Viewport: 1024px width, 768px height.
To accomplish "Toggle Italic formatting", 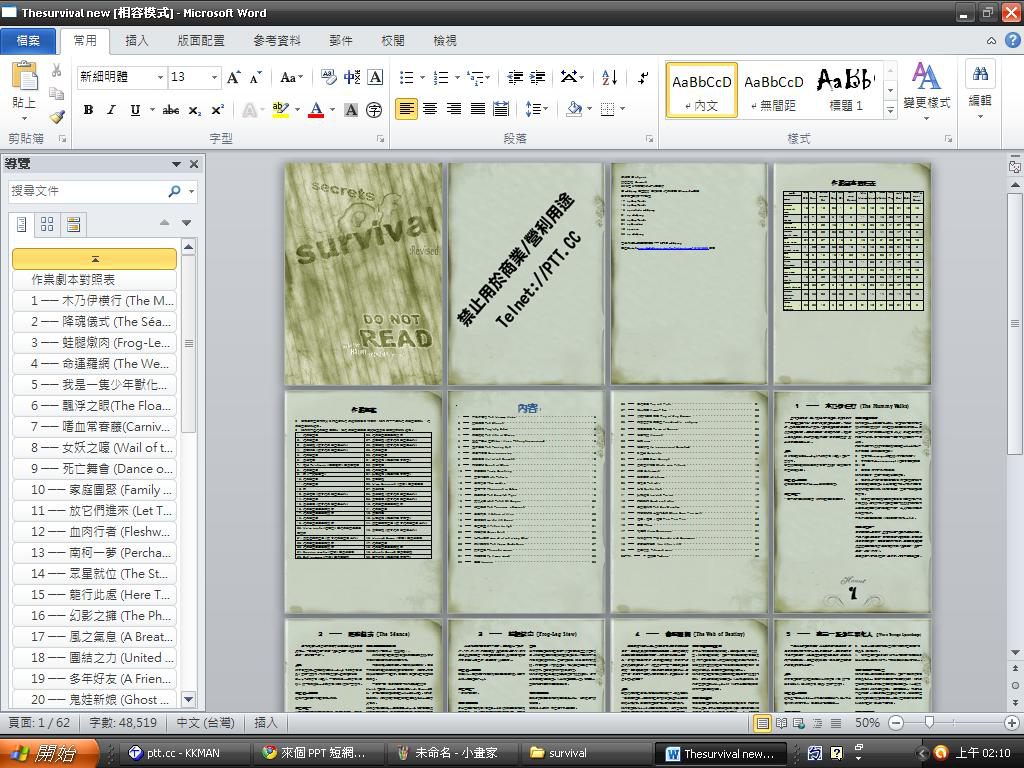I will click(x=112, y=110).
